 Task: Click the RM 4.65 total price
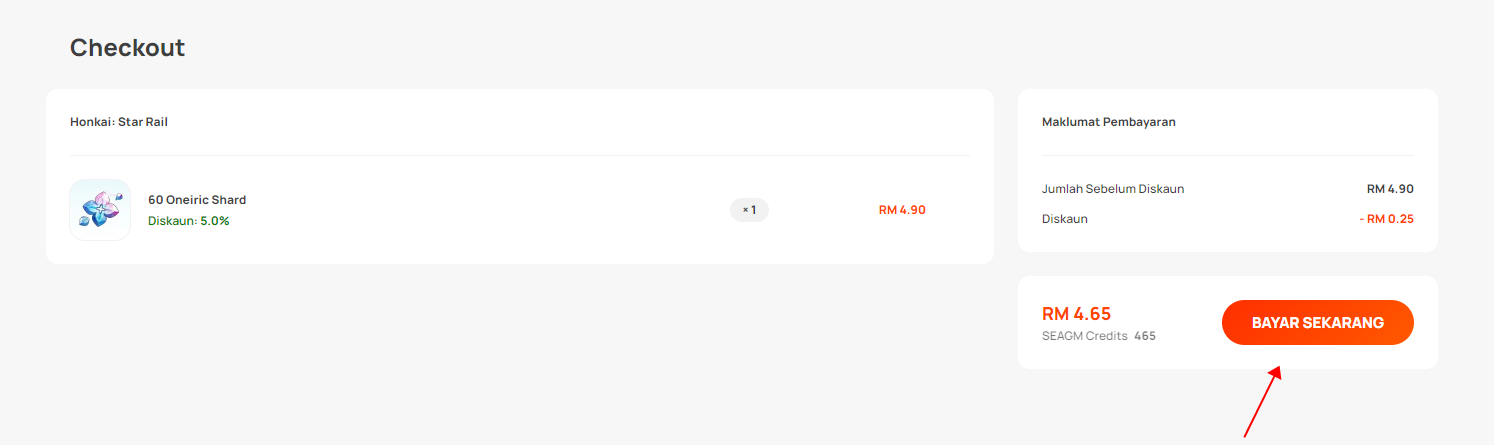1077,314
